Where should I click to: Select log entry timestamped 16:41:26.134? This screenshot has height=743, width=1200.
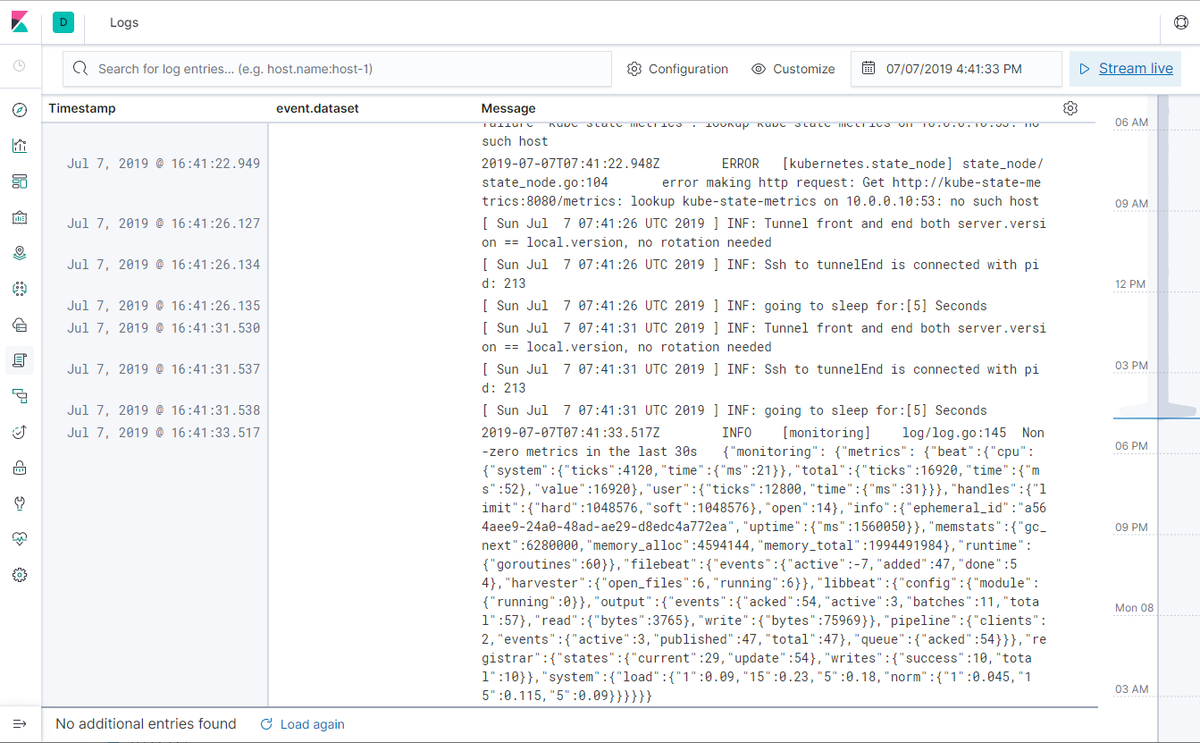tap(163, 264)
